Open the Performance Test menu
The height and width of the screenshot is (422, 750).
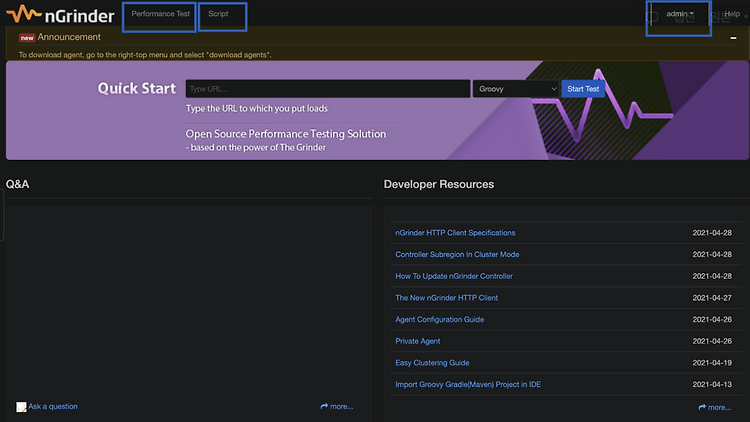[x=160, y=14]
